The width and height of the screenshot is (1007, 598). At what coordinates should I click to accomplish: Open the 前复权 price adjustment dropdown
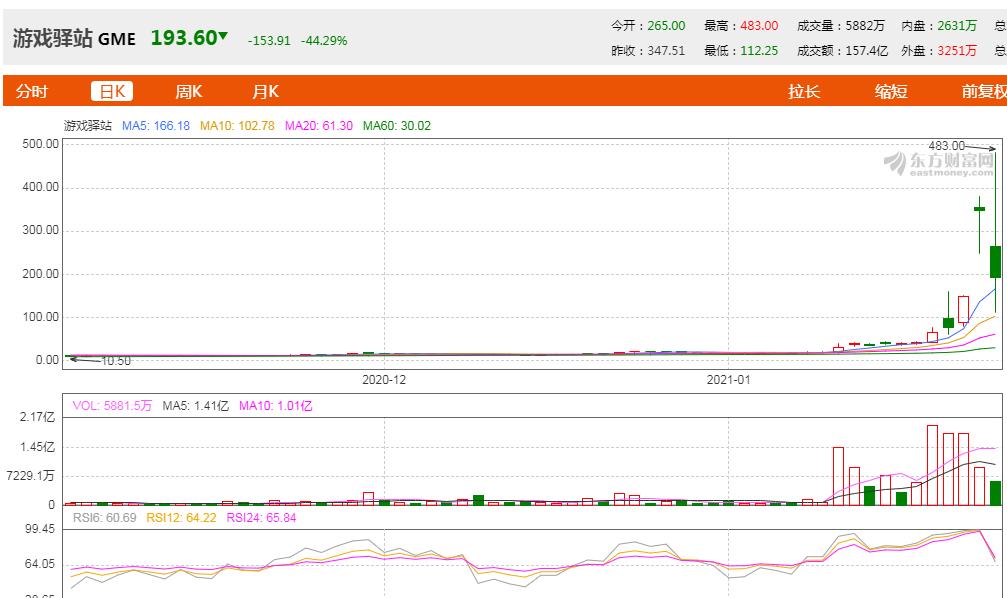[983, 91]
